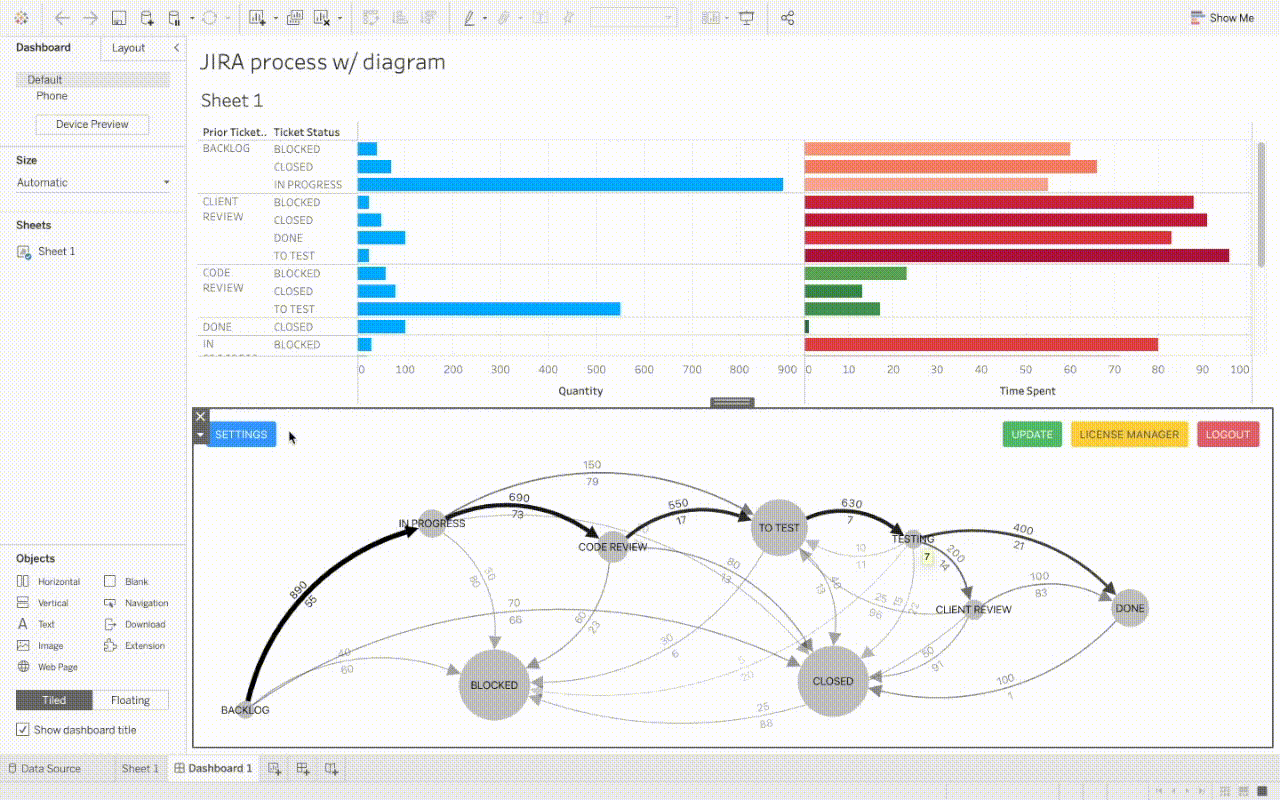Open the Data Source tab
The image size is (1280, 800).
point(44,768)
